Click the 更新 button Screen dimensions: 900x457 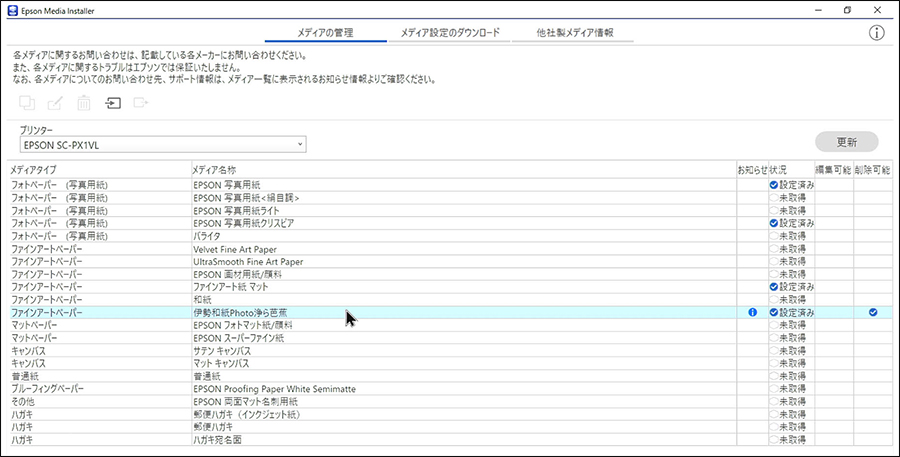[x=847, y=141]
